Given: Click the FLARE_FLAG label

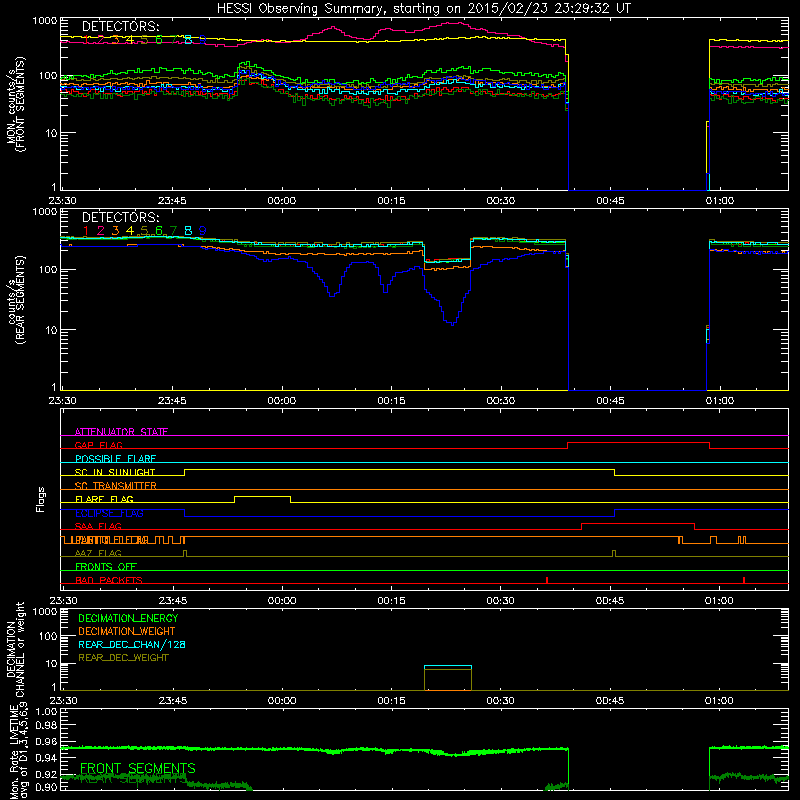Looking at the screenshot, I should (x=104, y=499).
